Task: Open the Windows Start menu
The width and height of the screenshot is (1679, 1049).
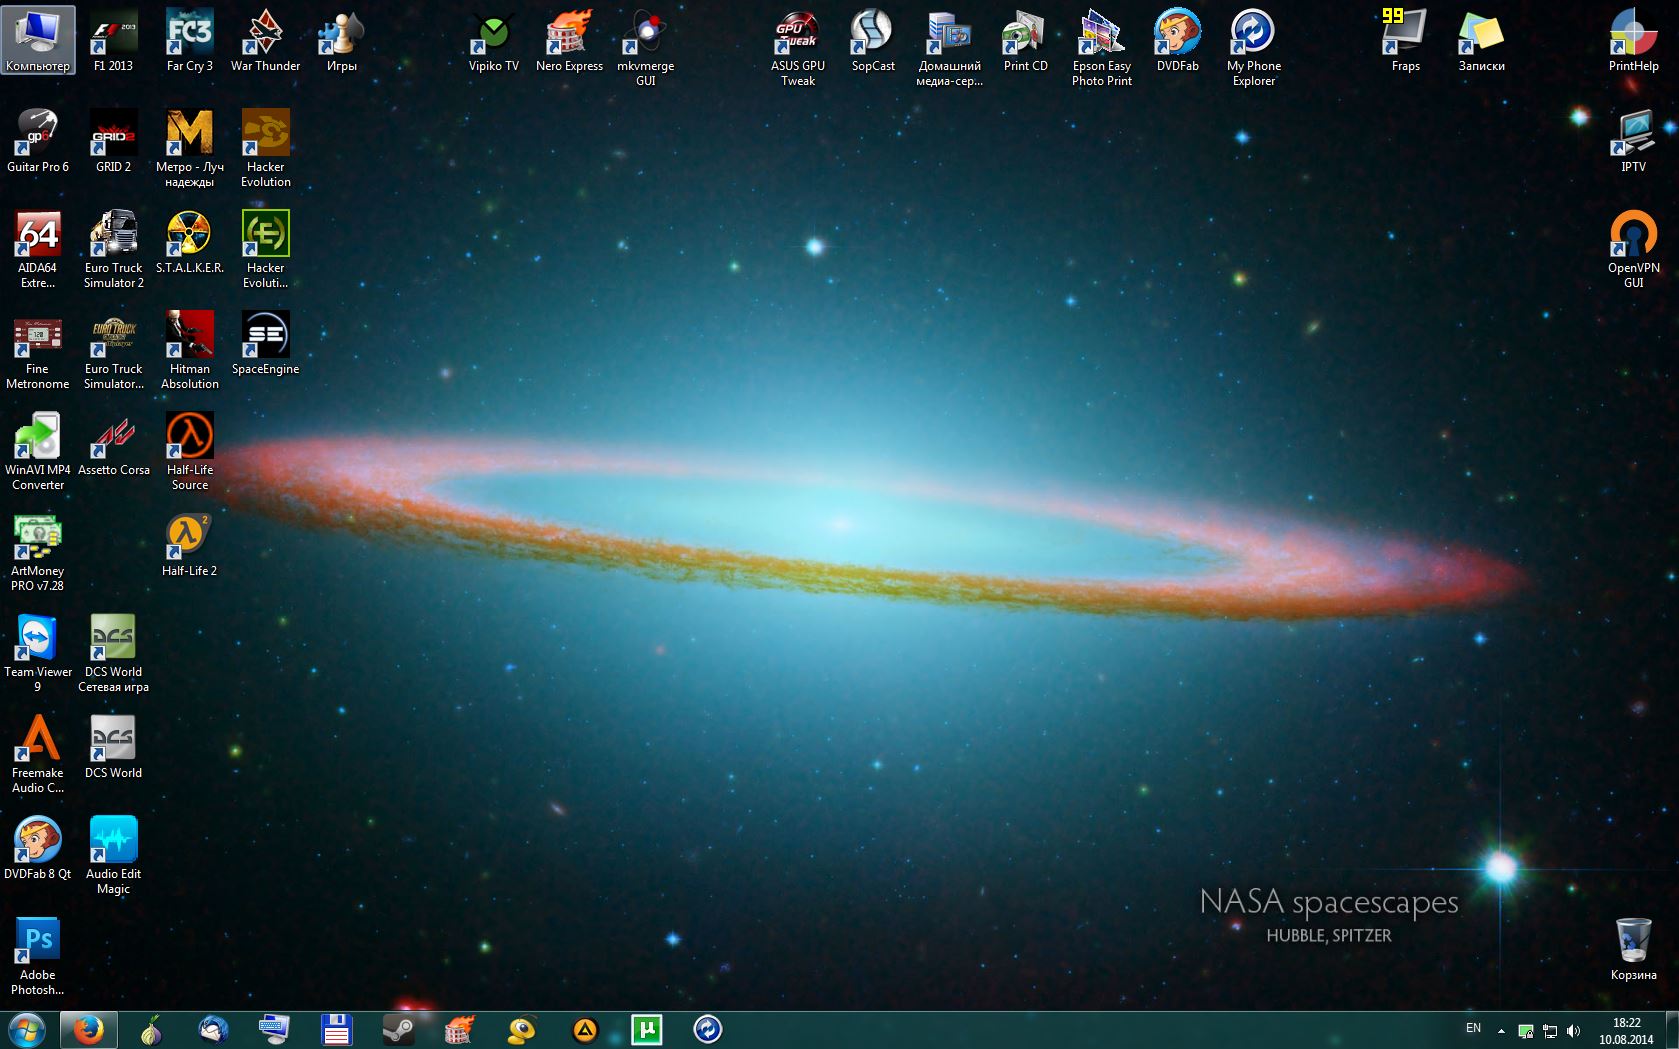Action: (x=26, y=1029)
